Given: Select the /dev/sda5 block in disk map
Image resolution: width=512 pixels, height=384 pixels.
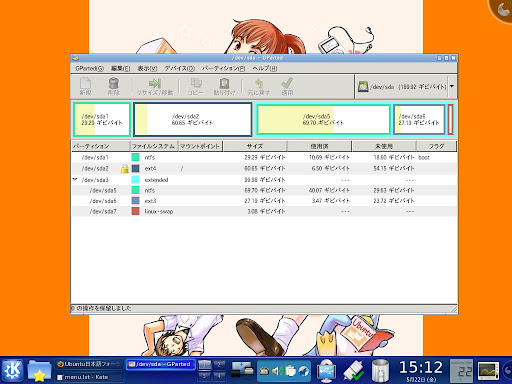Looking at the screenshot, I should 323,119.
